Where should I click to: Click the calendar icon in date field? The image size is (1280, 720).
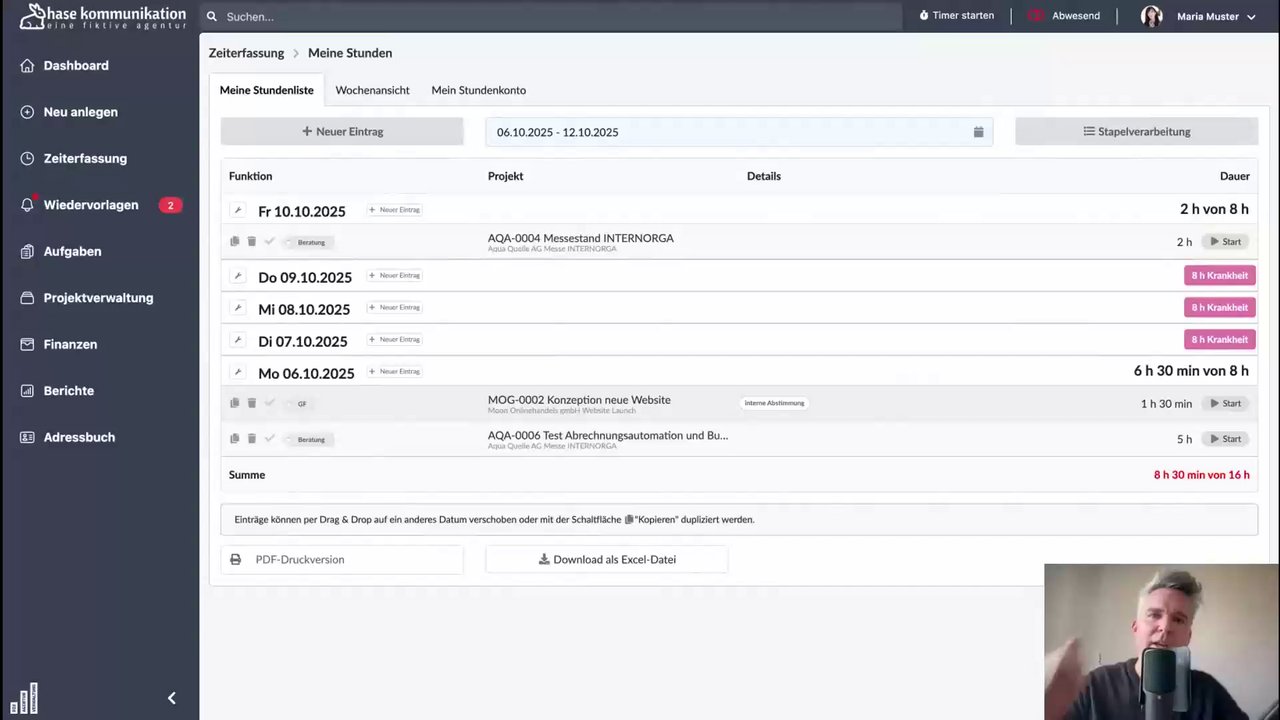(978, 132)
